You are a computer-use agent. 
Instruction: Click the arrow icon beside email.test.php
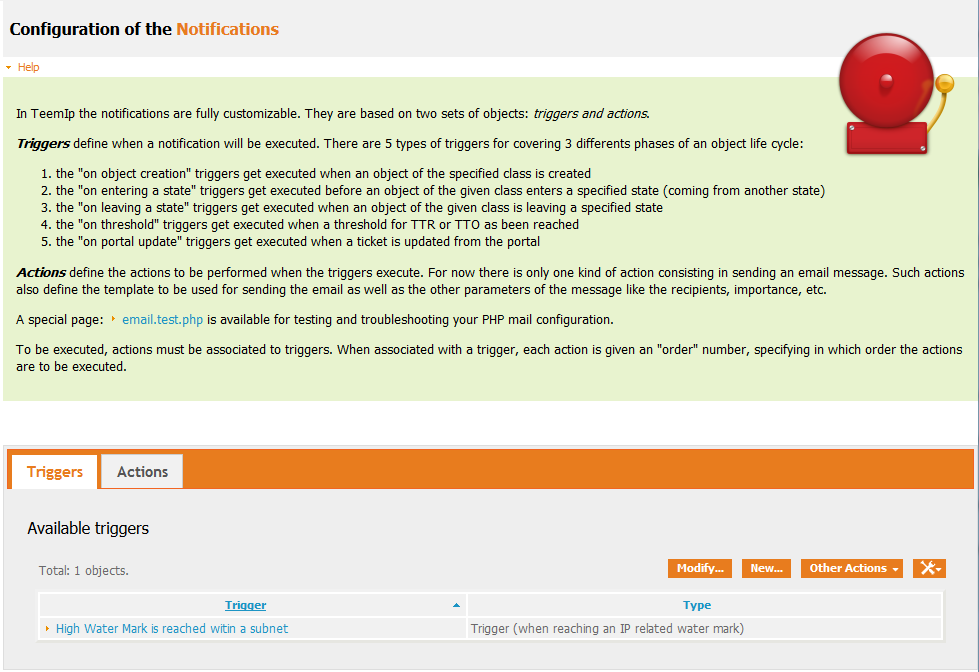click(x=114, y=320)
